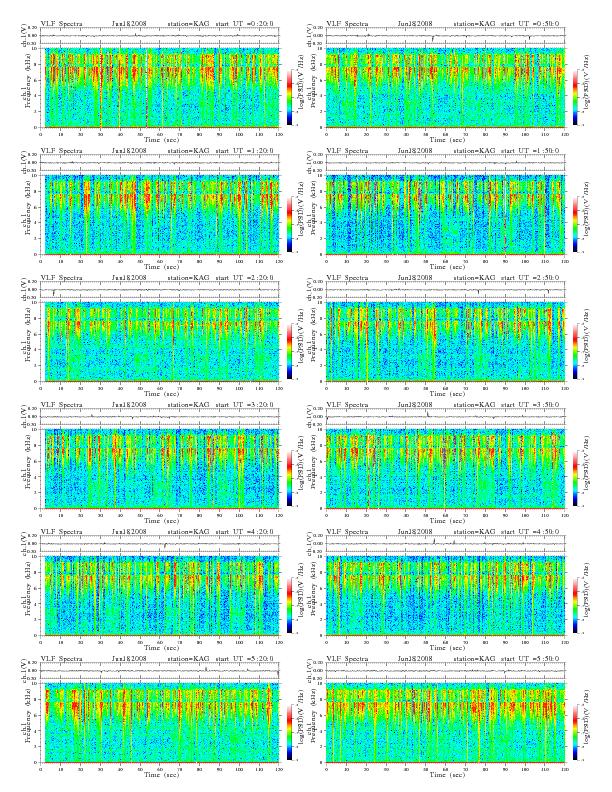Click the PSD color bar of UT 0:50:0 plot
Image resolution: width=612 pixels, height=792 pixels.
[x=576, y=97]
